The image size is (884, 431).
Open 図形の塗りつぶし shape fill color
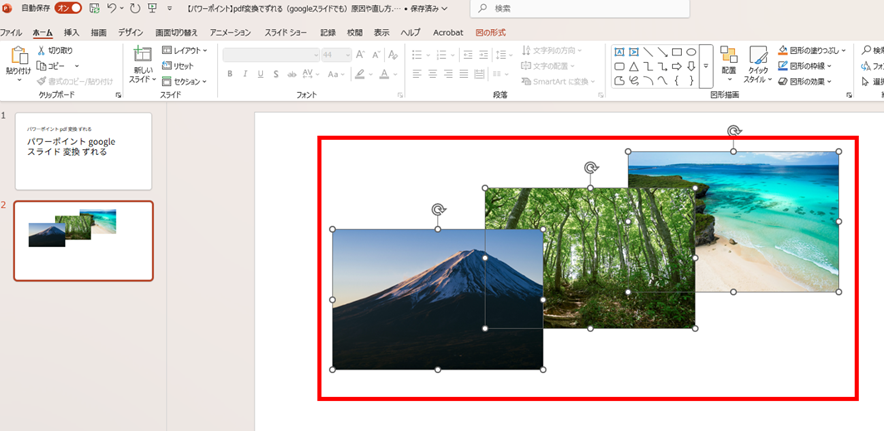(815, 50)
